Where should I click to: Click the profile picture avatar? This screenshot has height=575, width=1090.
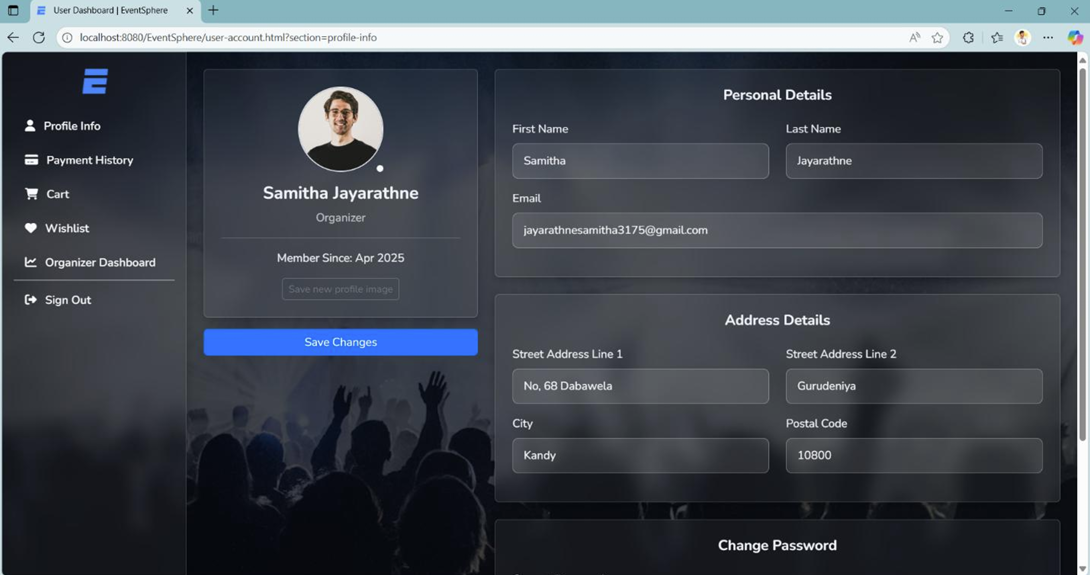(340, 129)
